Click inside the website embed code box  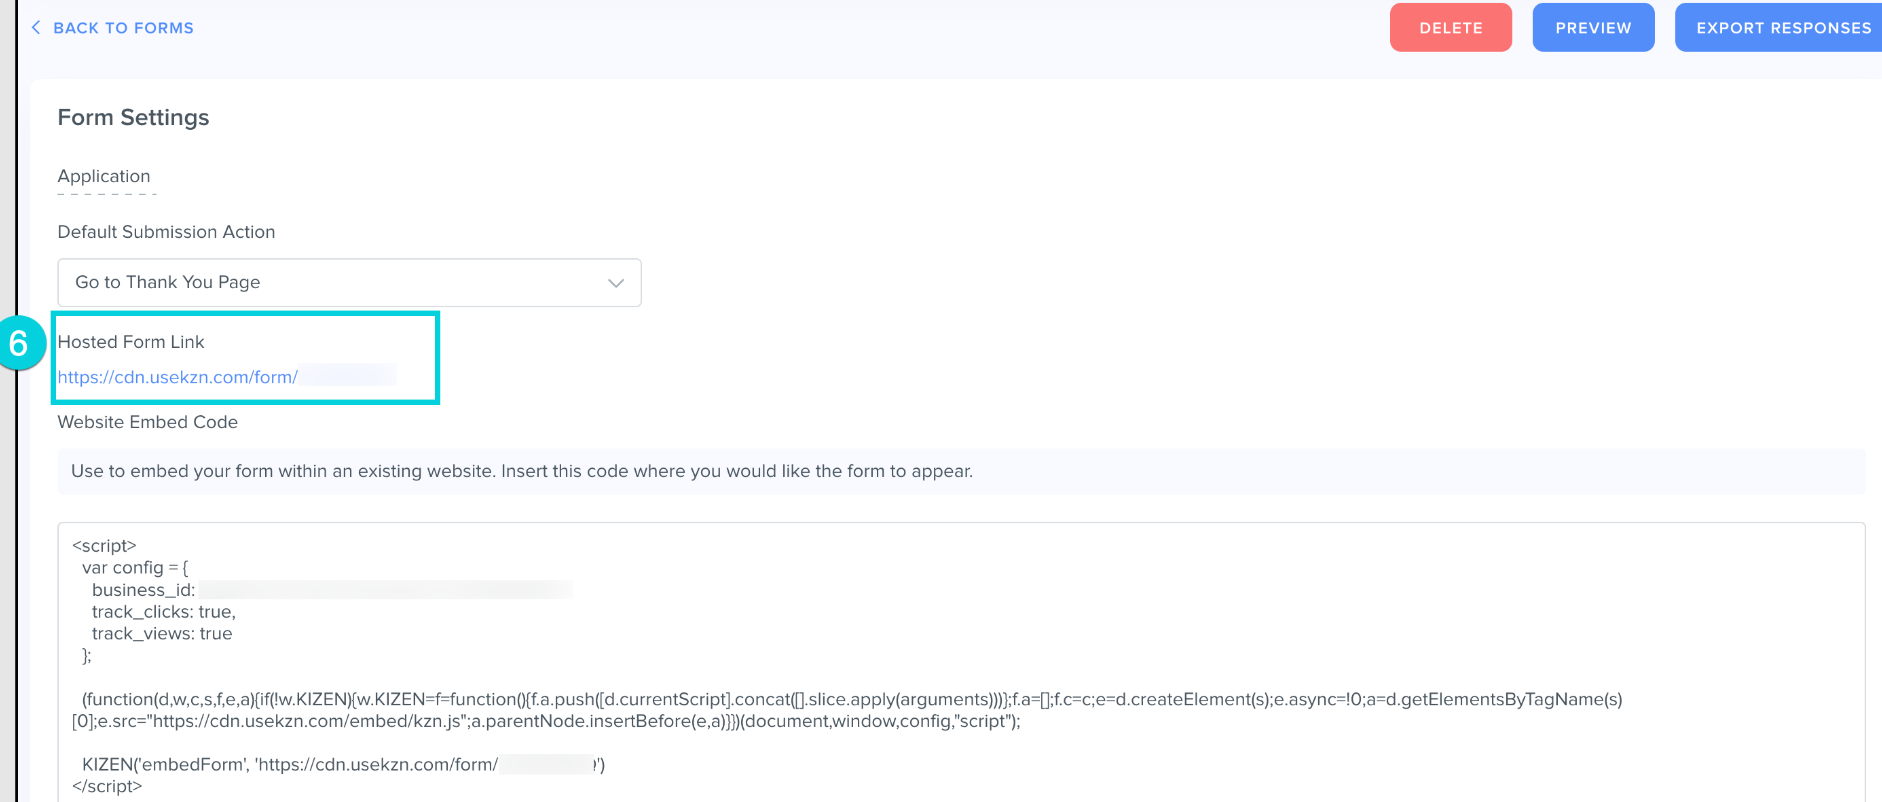pyautogui.click(x=961, y=662)
